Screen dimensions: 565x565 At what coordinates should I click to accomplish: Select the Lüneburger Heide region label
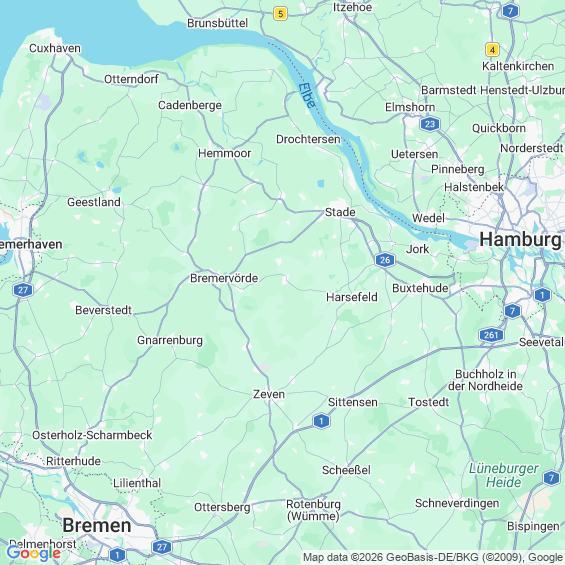pos(503,475)
